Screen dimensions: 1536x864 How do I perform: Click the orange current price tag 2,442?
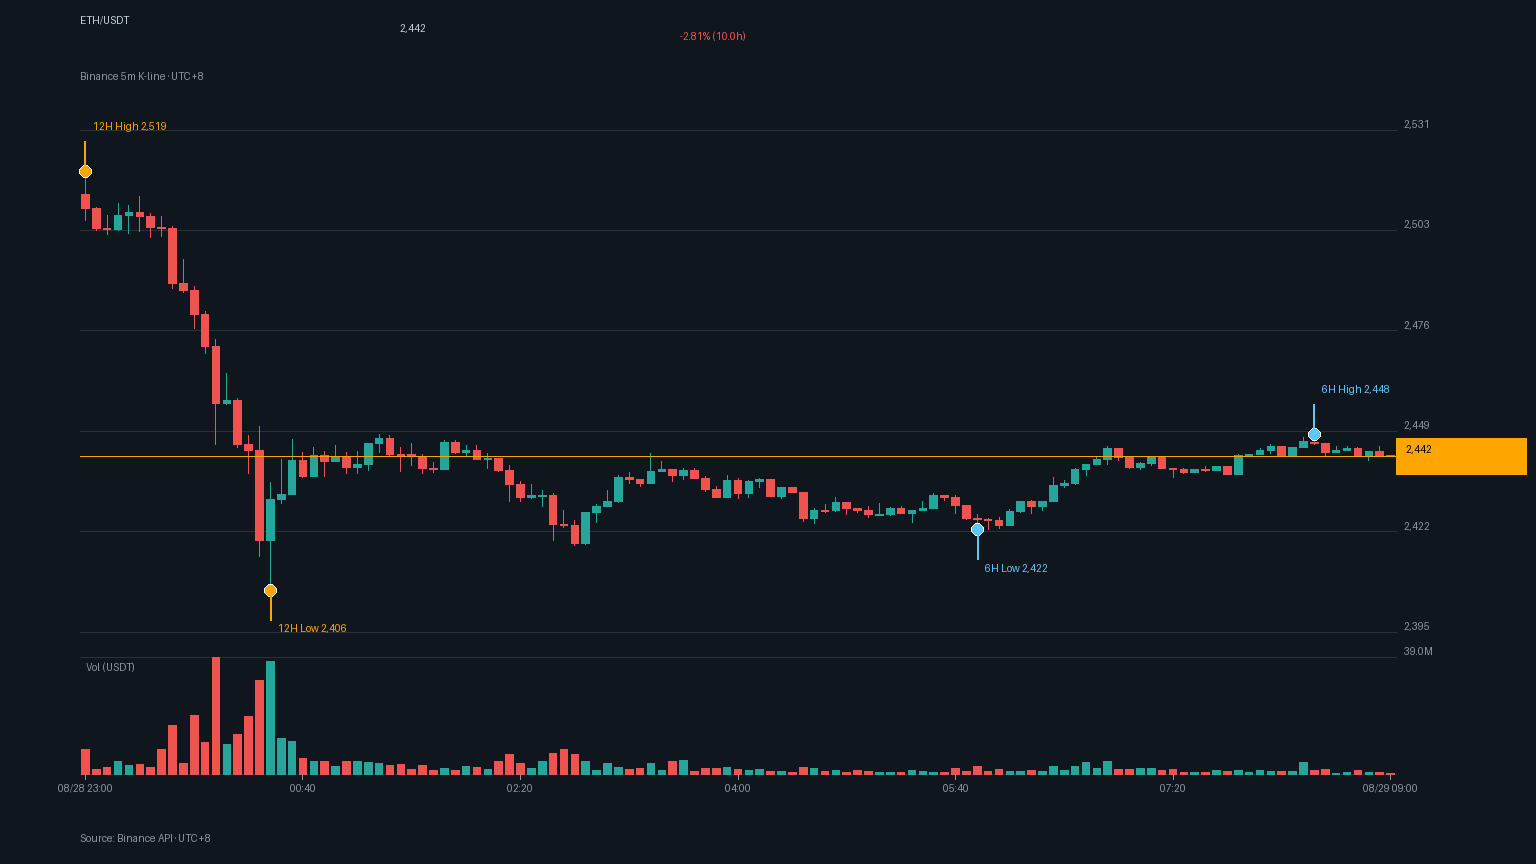pyautogui.click(x=1461, y=456)
